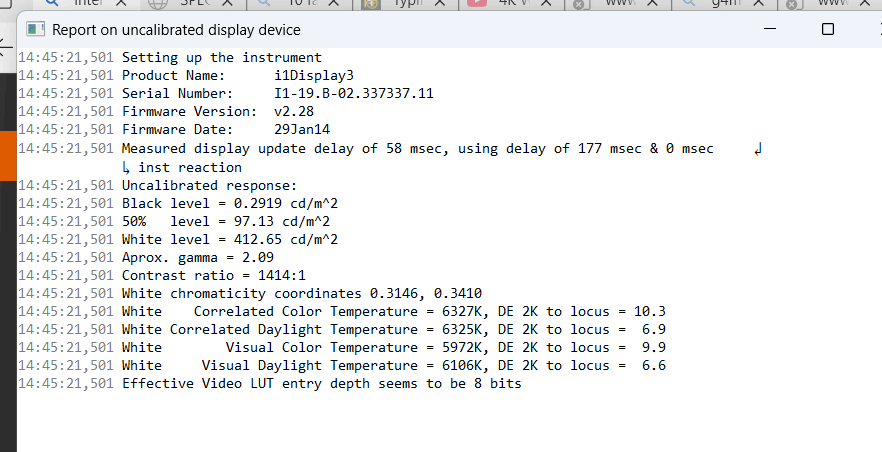Click the Visual Daylight Temperature '6106K' line
Screen dimensions: 882x452
click(x=394, y=365)
